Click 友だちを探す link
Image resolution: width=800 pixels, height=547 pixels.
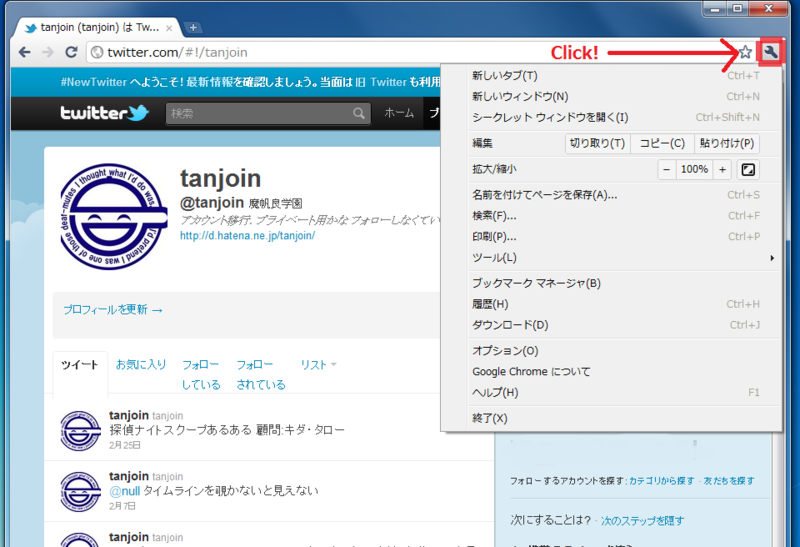click(729, 481)
